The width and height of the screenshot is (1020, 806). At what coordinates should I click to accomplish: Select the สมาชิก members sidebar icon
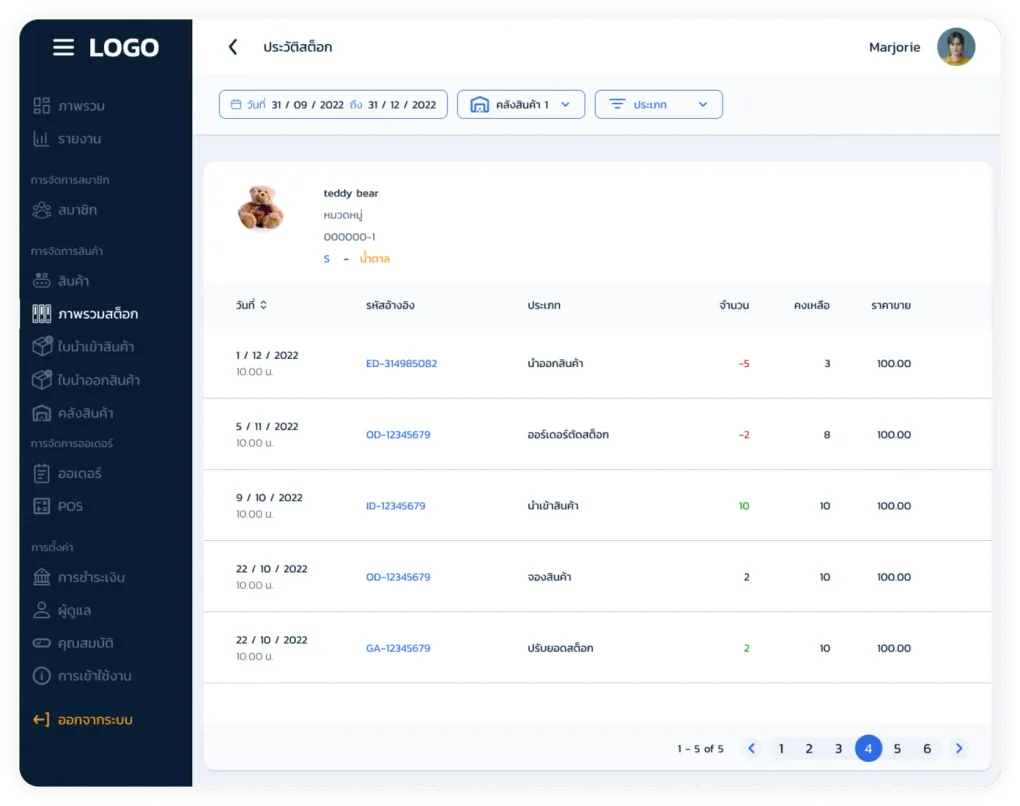42,210
